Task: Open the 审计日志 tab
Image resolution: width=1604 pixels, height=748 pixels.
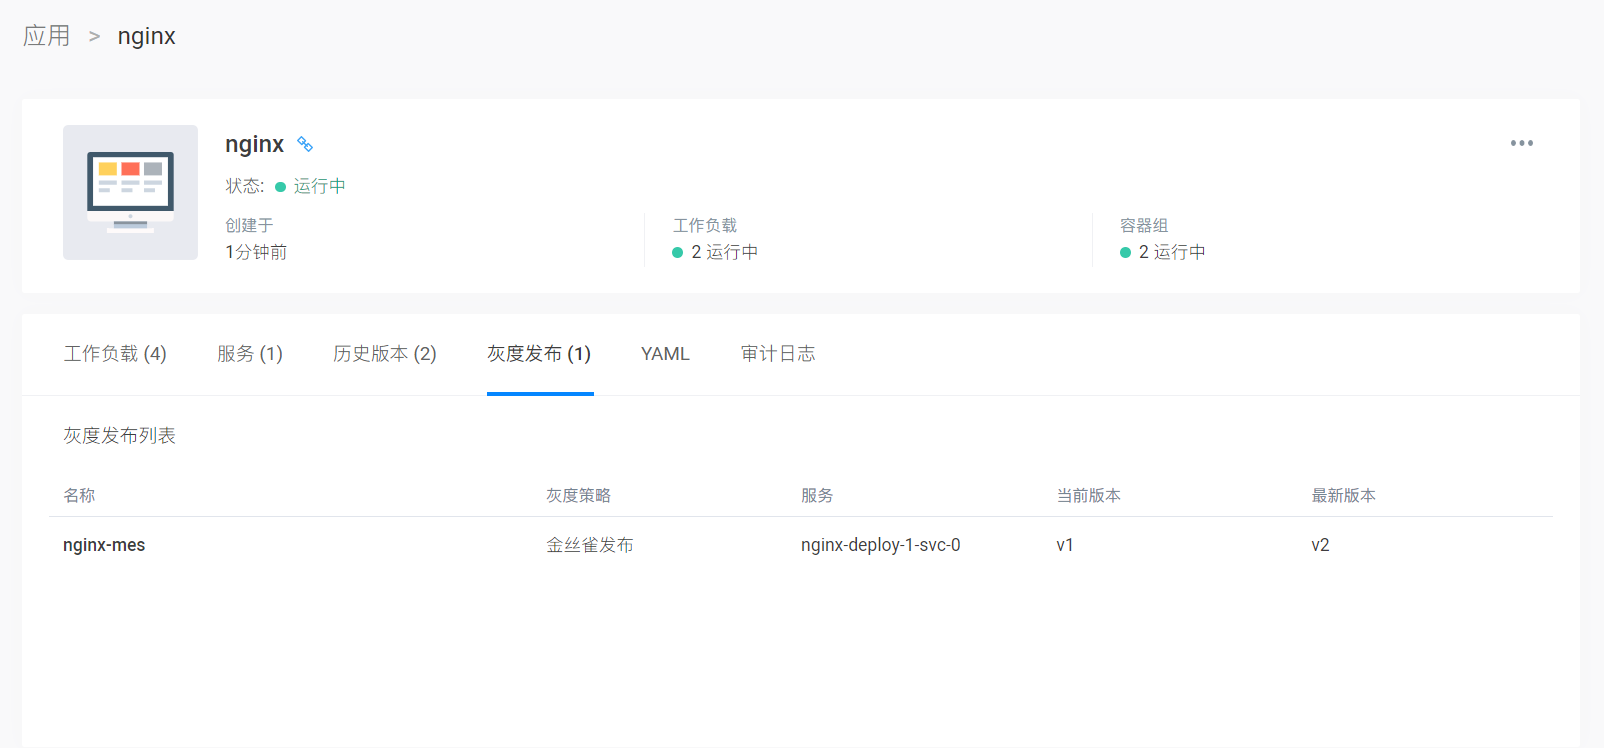Action: [778, 354]
